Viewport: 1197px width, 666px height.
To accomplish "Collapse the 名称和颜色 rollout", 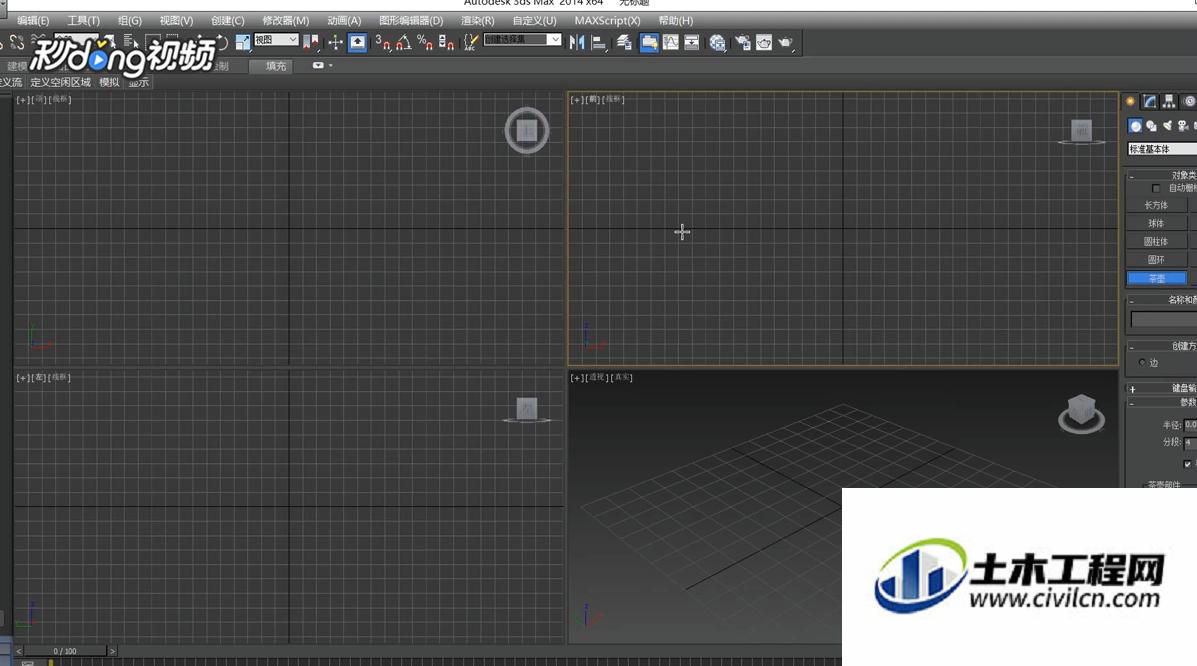I will click(1163, 299).
